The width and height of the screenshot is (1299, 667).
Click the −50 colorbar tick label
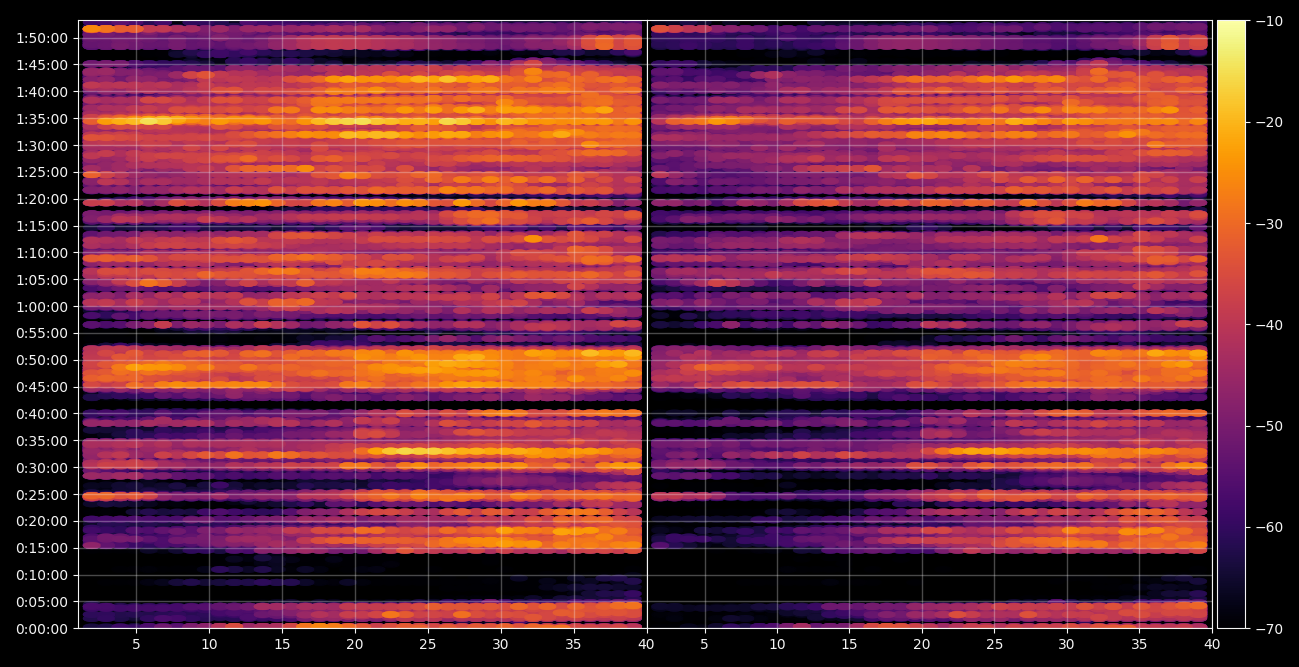pyautogui.click(x=1269, y=426)
